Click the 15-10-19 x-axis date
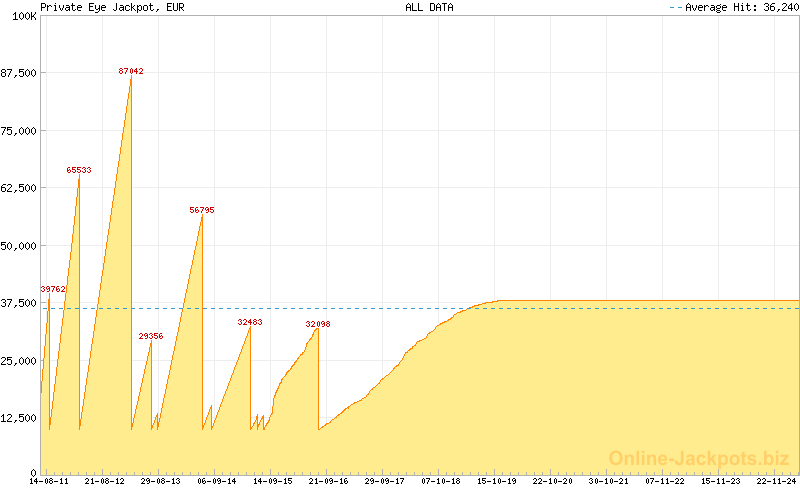This screenshot has height=490, width=800. pos(497,481)
